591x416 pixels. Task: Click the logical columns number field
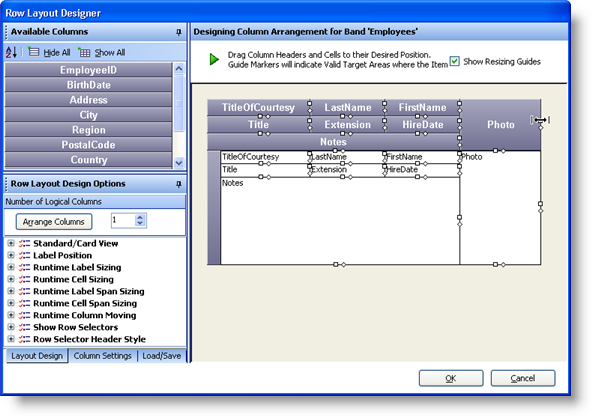123,220
